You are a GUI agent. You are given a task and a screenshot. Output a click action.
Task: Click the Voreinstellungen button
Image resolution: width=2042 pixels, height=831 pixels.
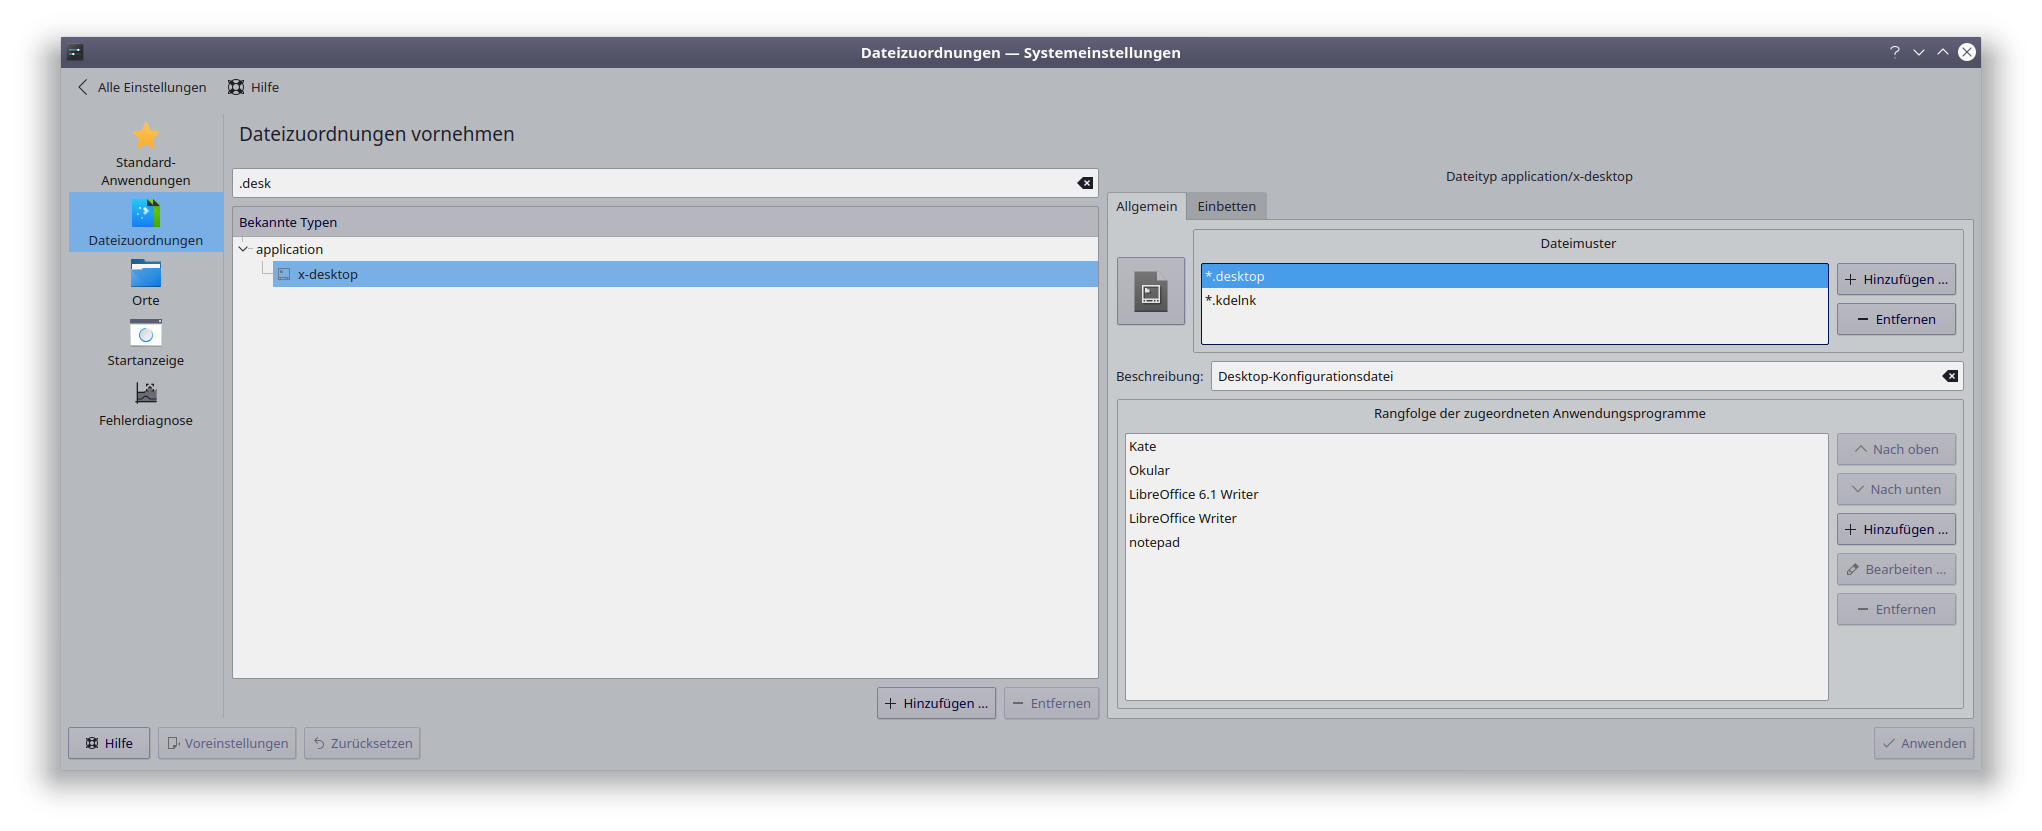(x=227, y=743)
